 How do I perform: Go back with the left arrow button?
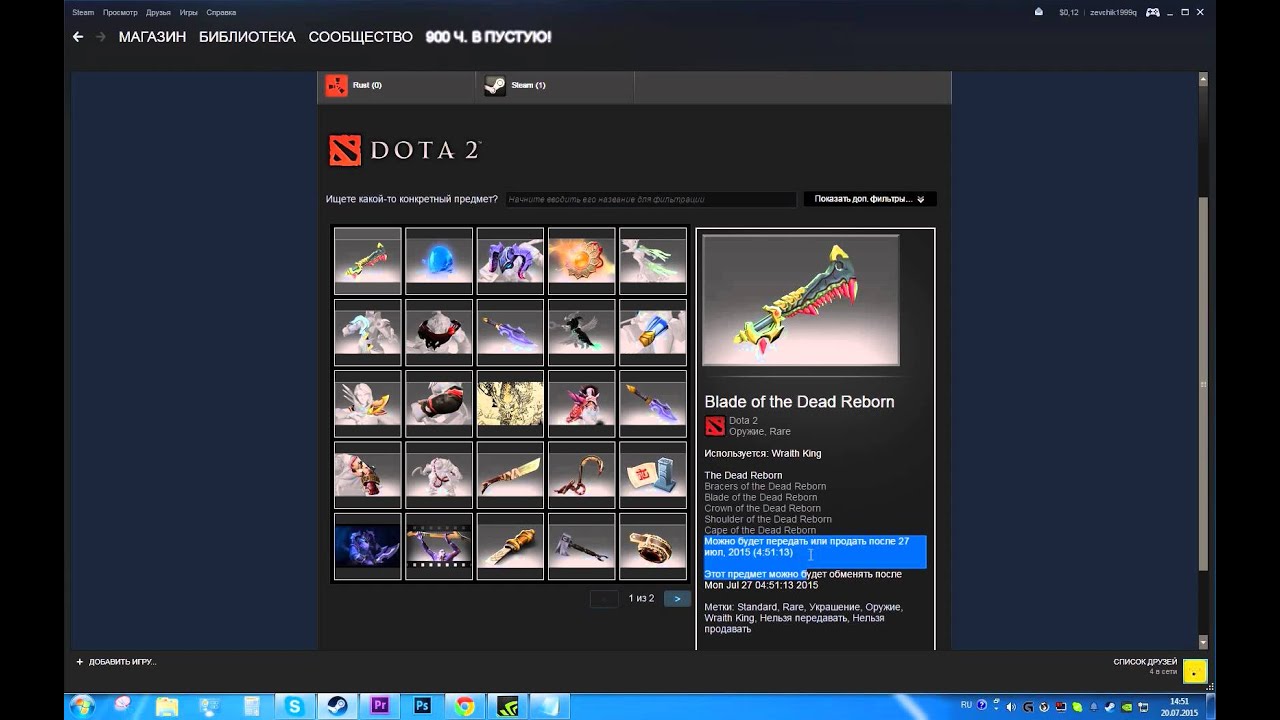click(x=78, y=37)
